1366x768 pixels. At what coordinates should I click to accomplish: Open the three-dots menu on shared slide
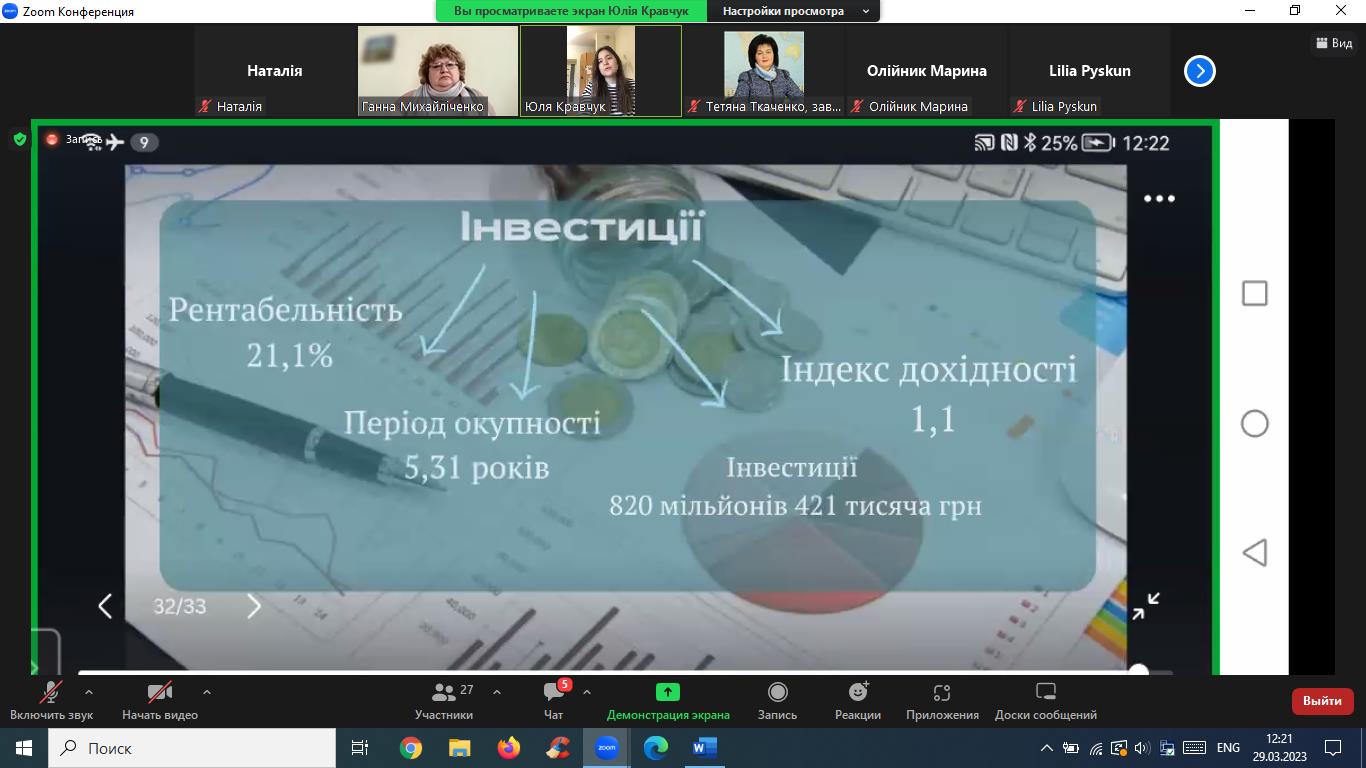click(x=1158, y=198)
